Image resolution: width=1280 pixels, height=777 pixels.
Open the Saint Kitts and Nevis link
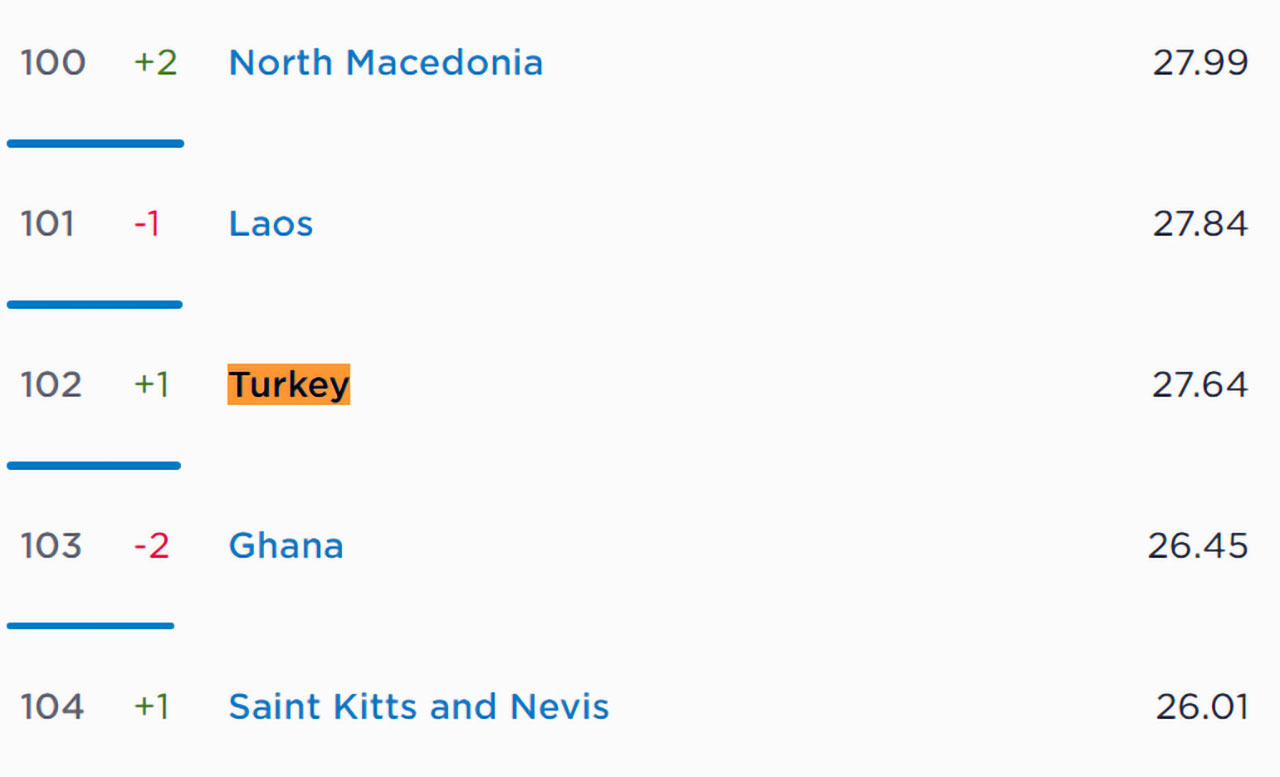pyautogui.click(x=418, y=707)
